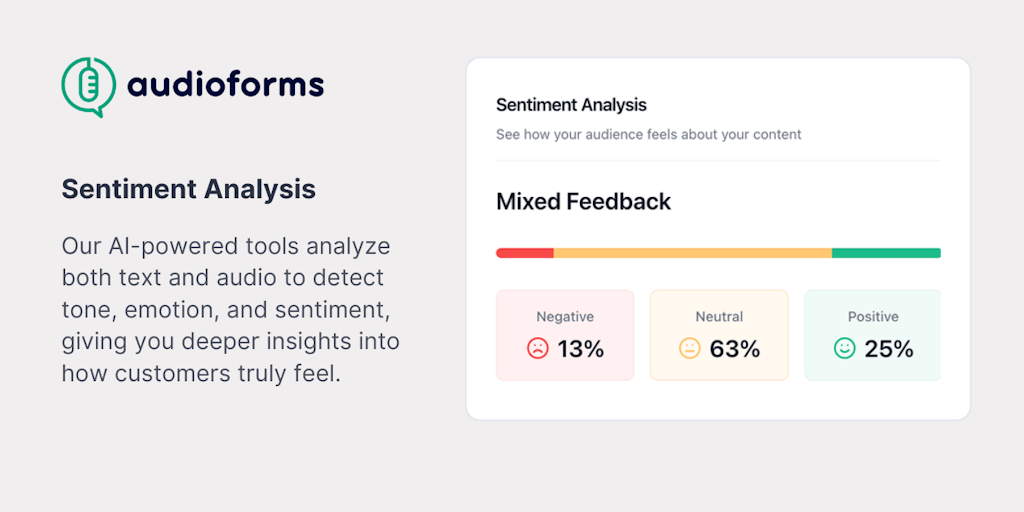Click the orange neutral face icon
The width and height of the screenshot is (1024, 512).
pyautogui.click(x=690, y=348)
